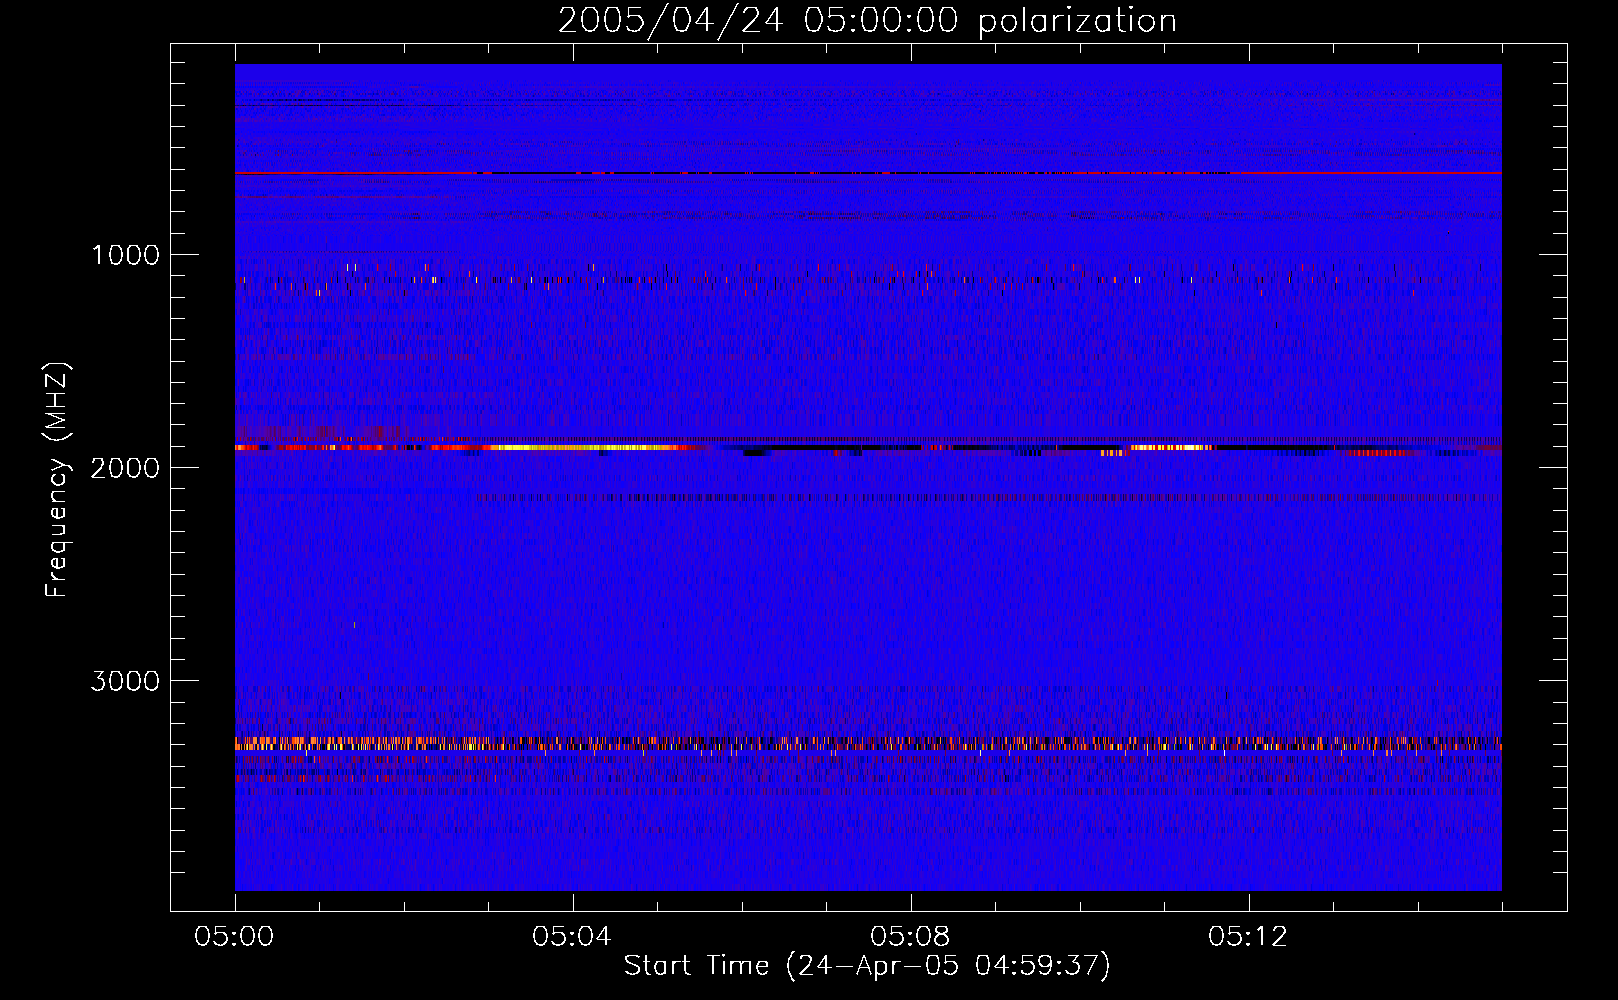Click the "3000" frequency tick label

(125, 681)
